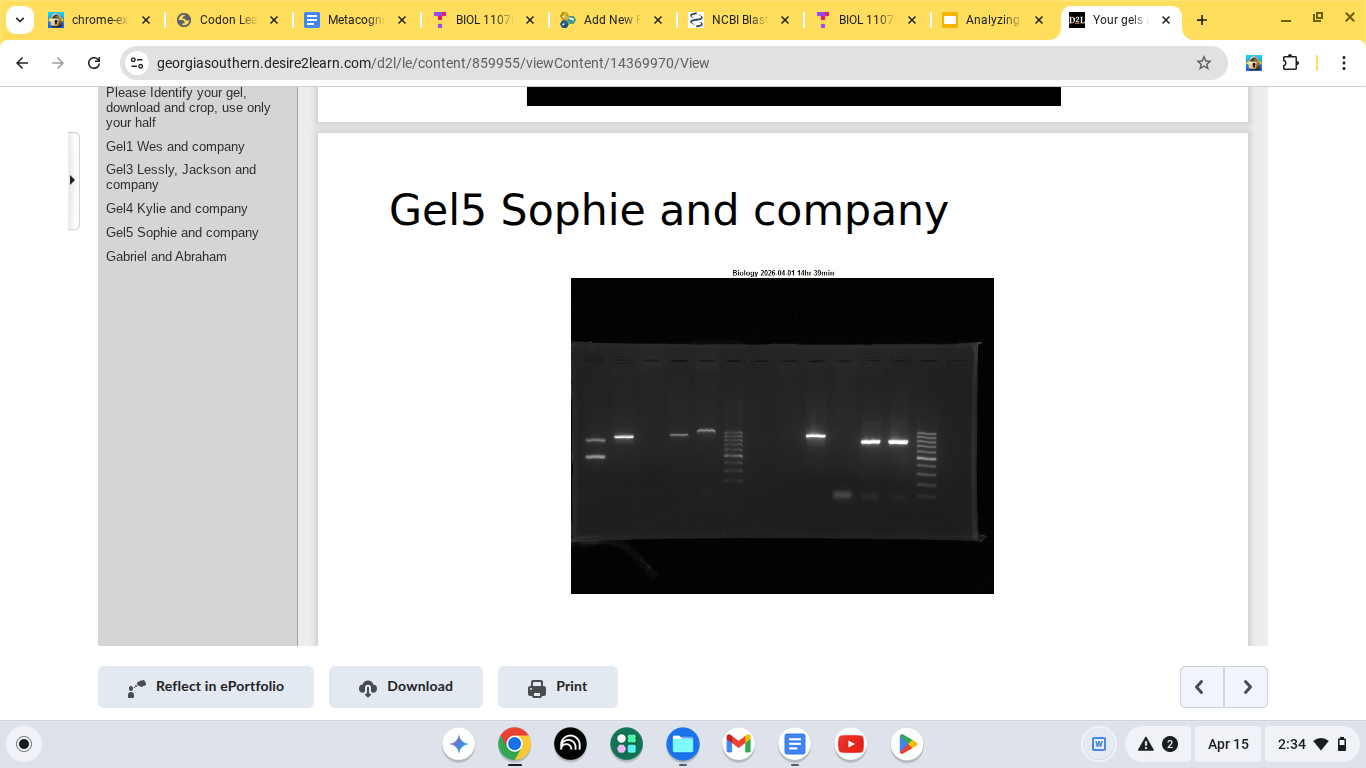Select Gel4 Kylie and company link
The height and width of the screenshot is (768, 1366).
[177, 209]
